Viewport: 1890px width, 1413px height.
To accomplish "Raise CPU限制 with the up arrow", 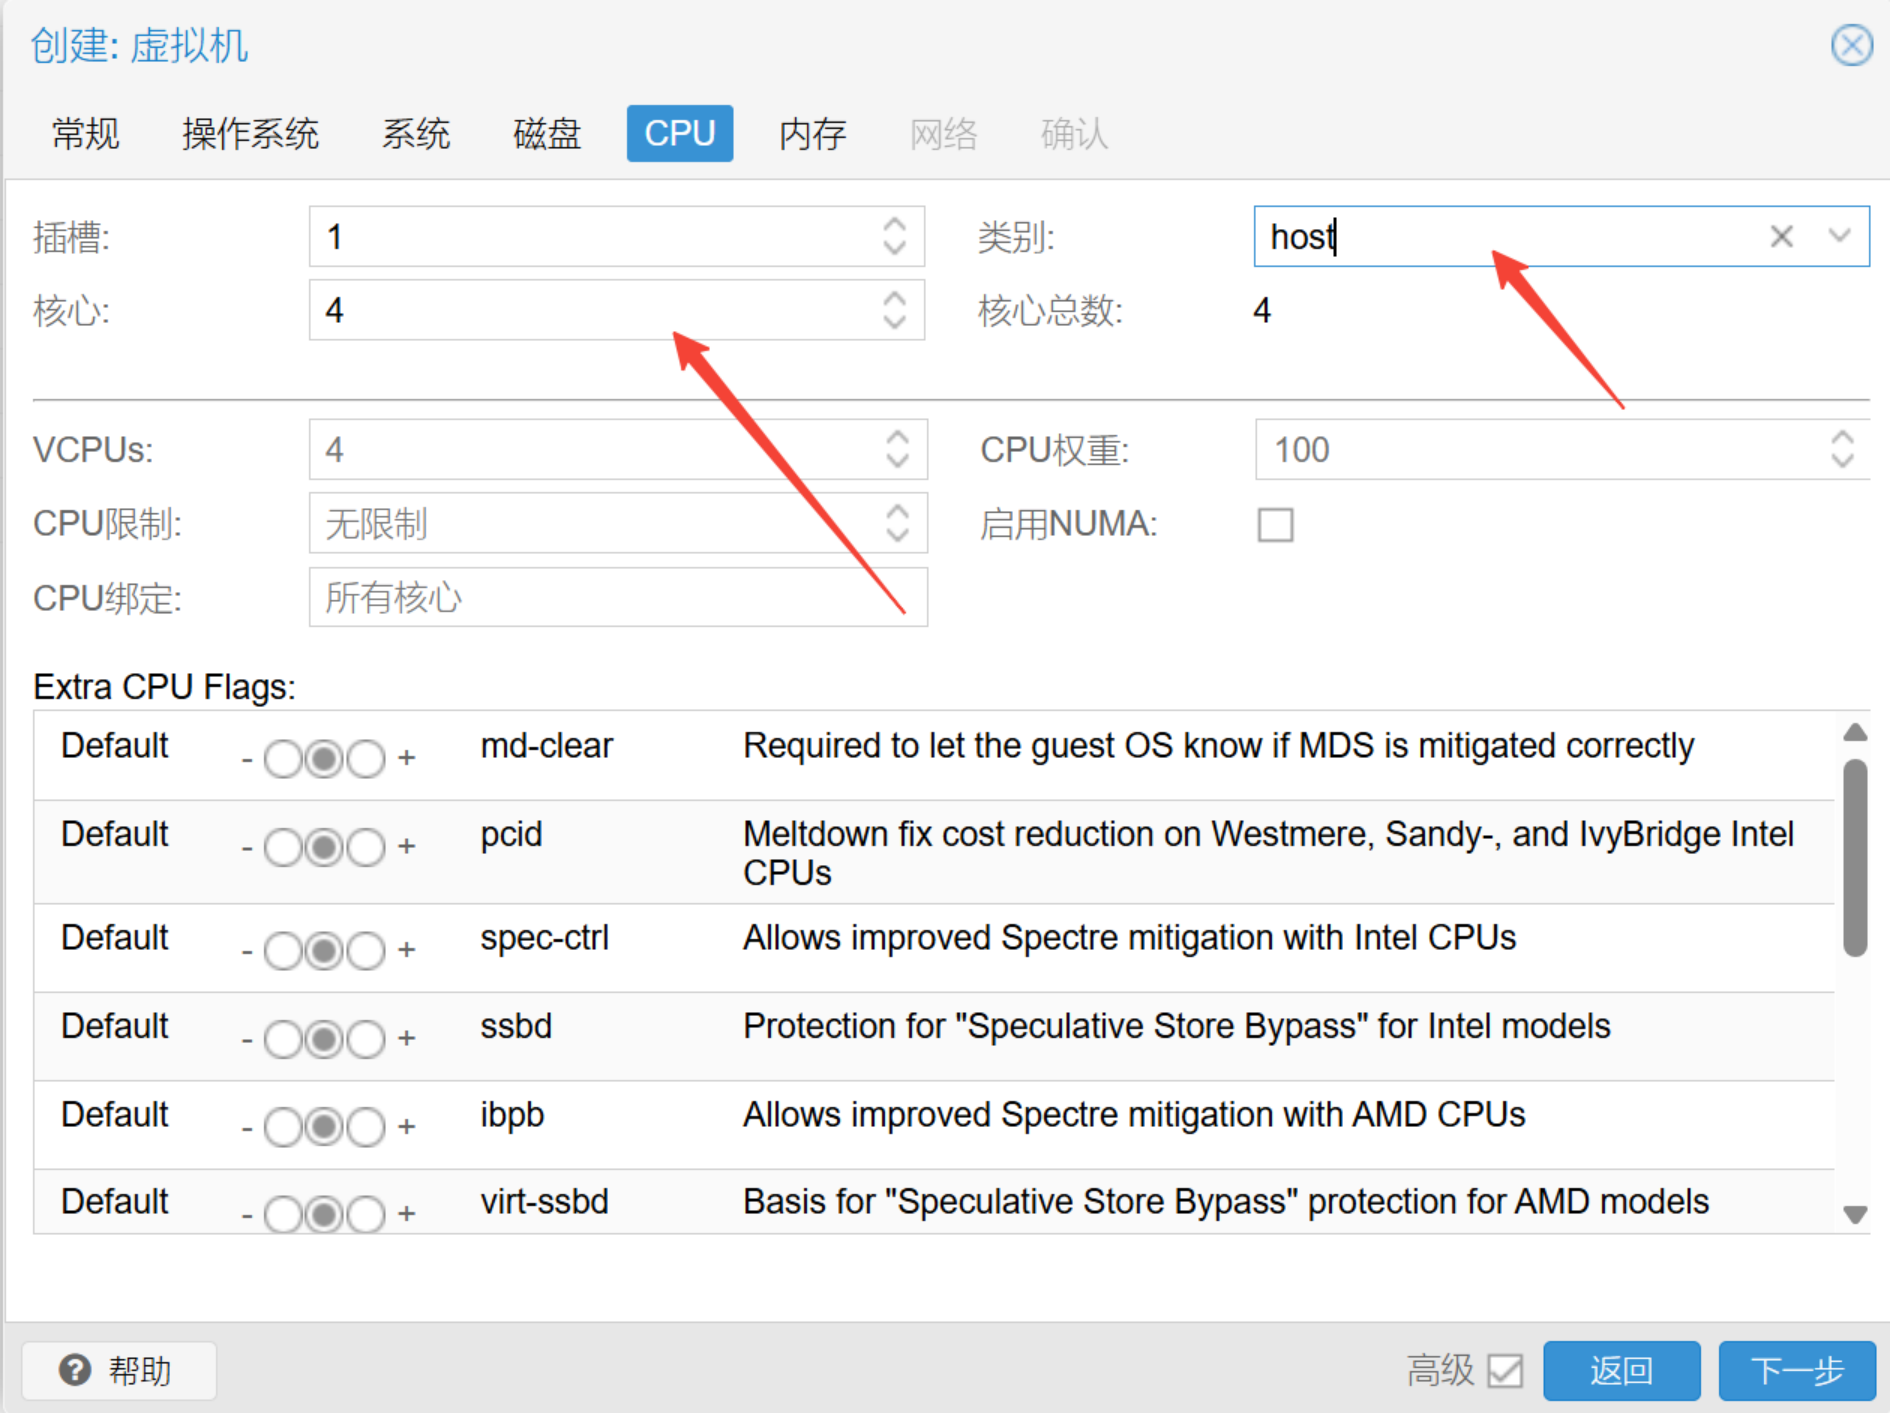I will pyautogui.click(x=897, y=511).
